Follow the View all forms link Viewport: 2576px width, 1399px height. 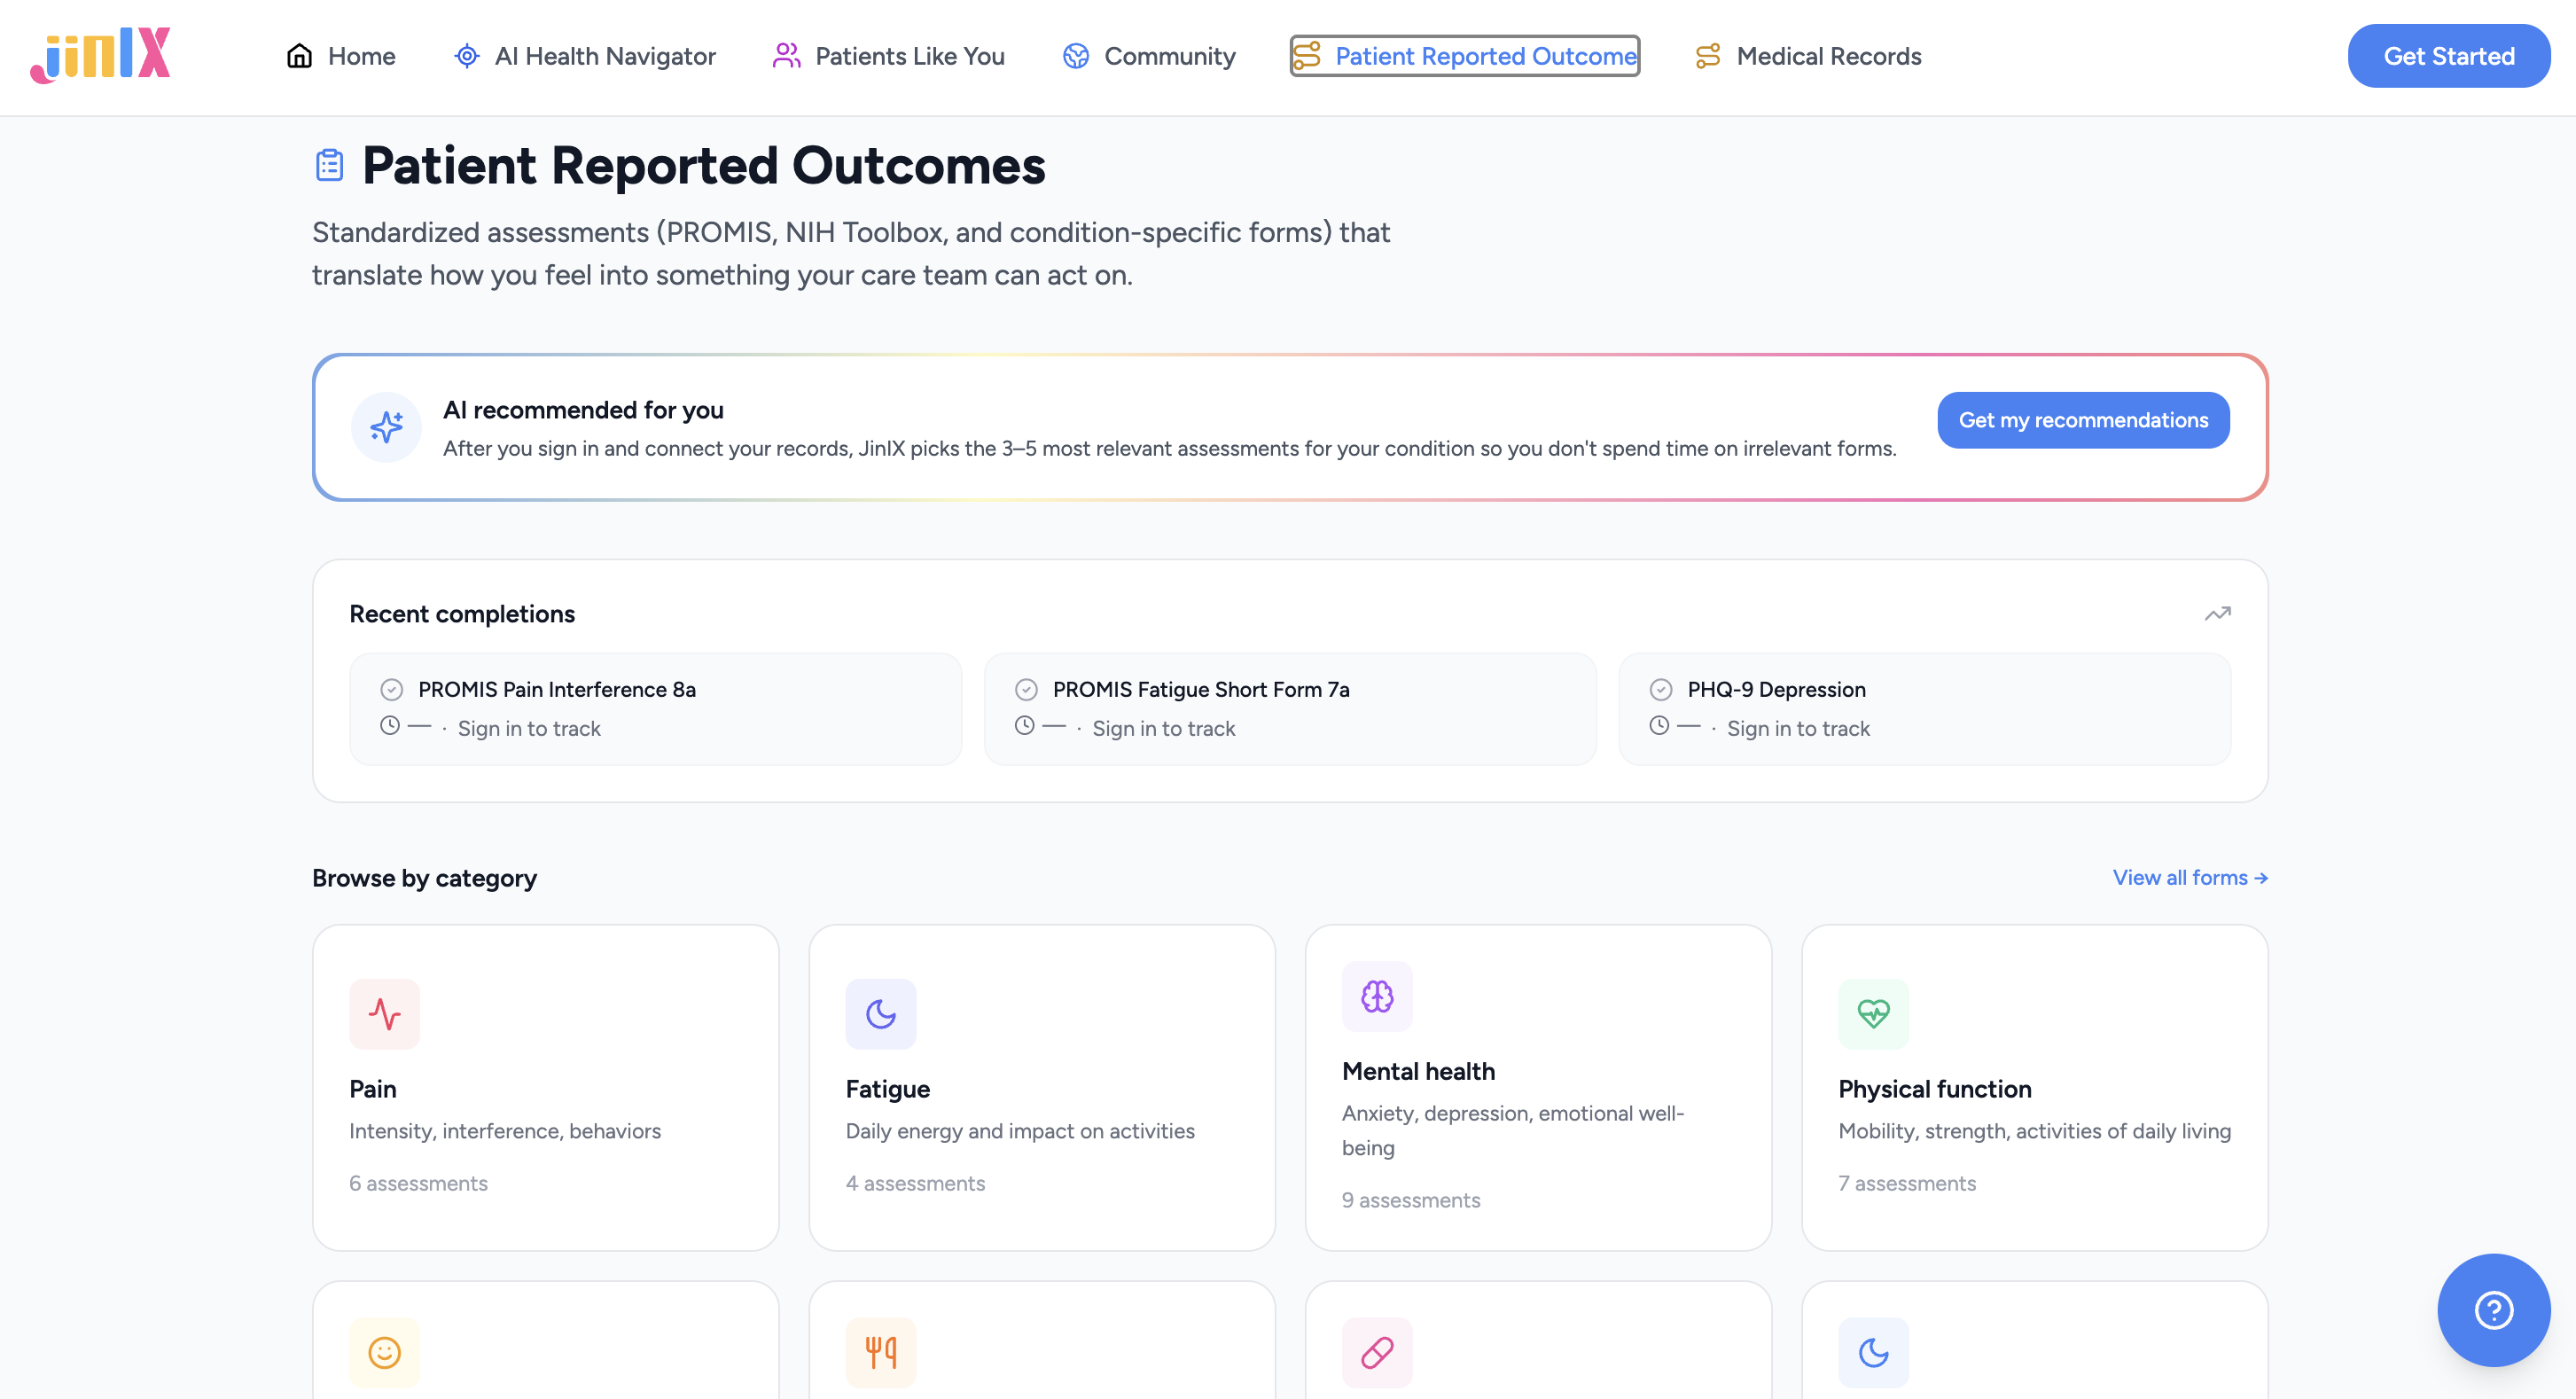click(2190, 877)
